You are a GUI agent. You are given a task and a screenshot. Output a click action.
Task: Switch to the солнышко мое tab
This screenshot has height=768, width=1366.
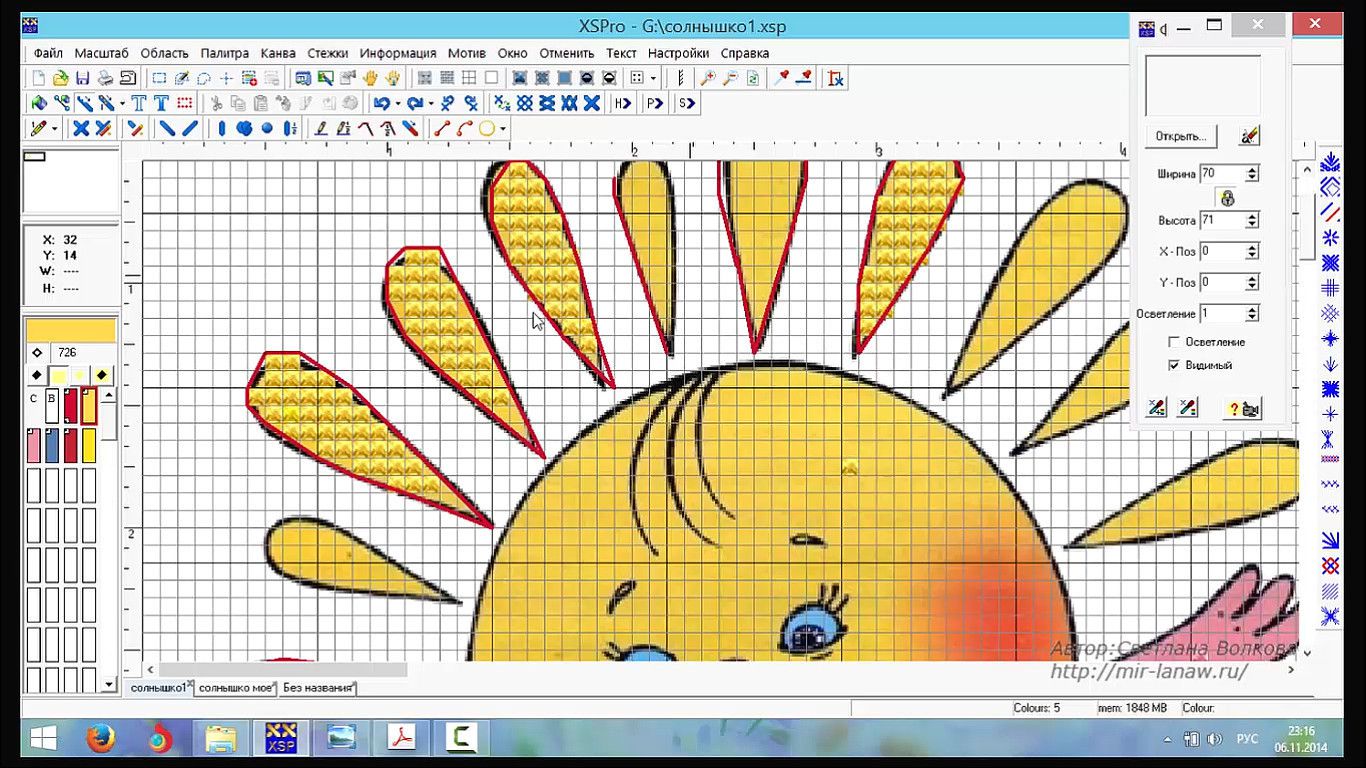point(236,688)
